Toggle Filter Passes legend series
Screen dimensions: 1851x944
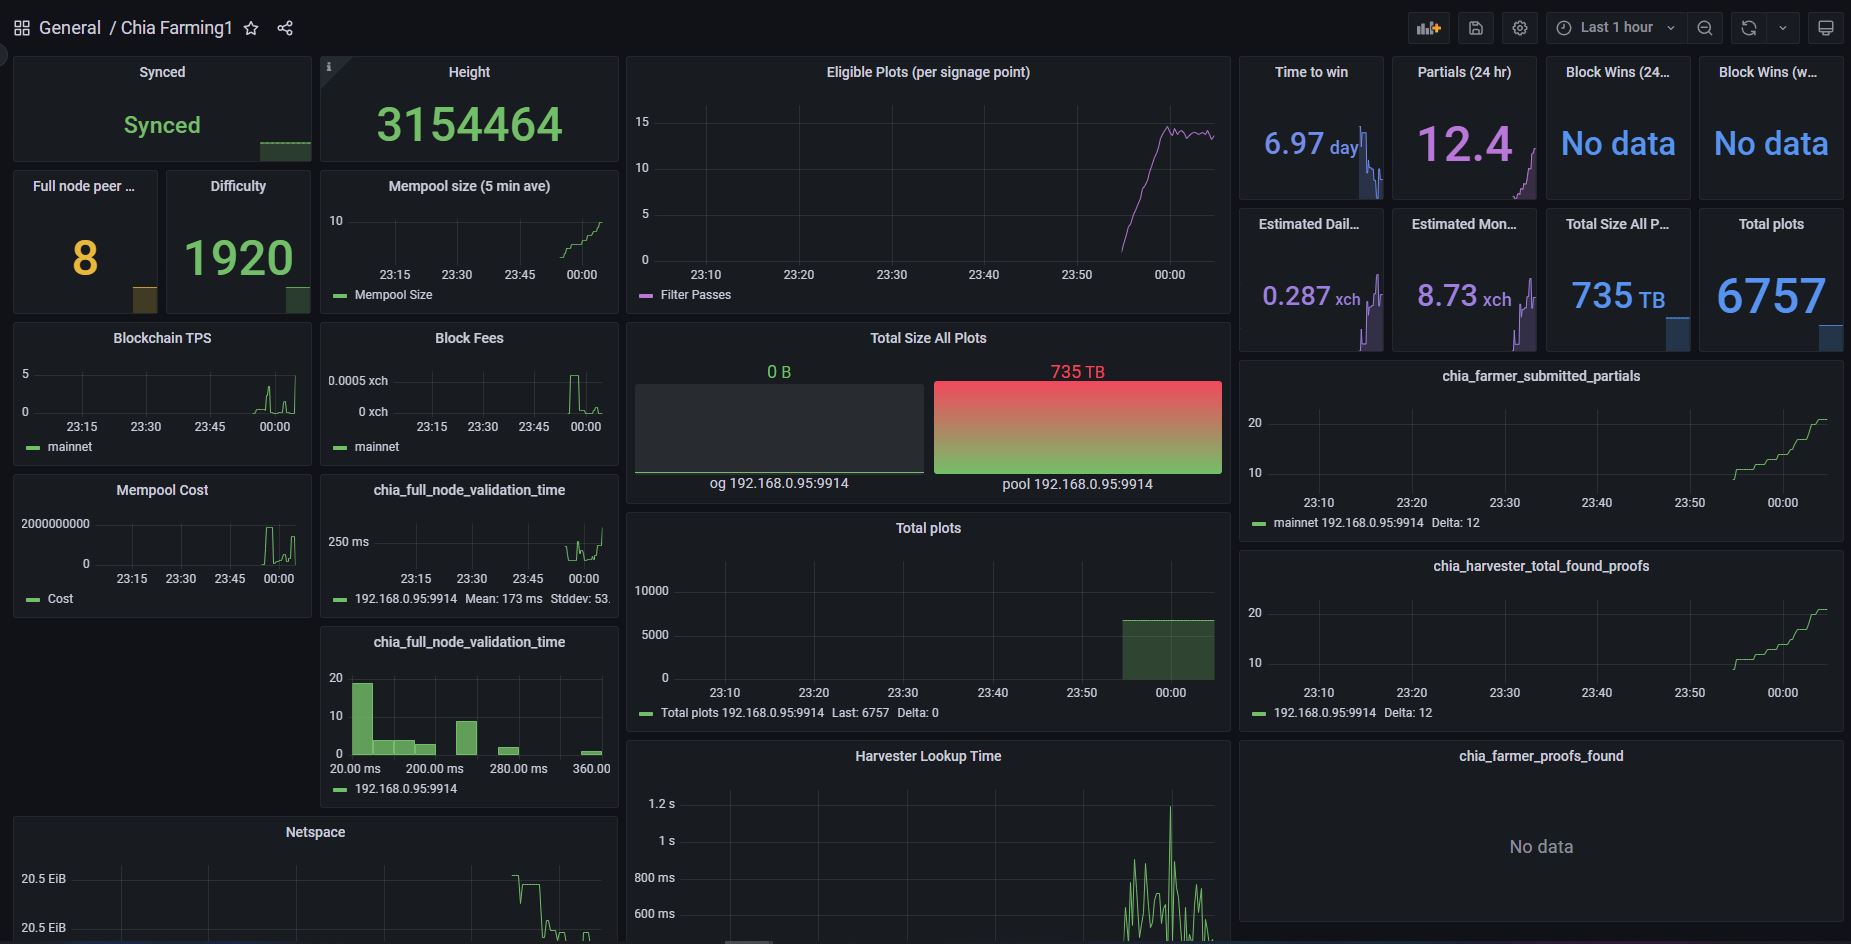(696, 295)
